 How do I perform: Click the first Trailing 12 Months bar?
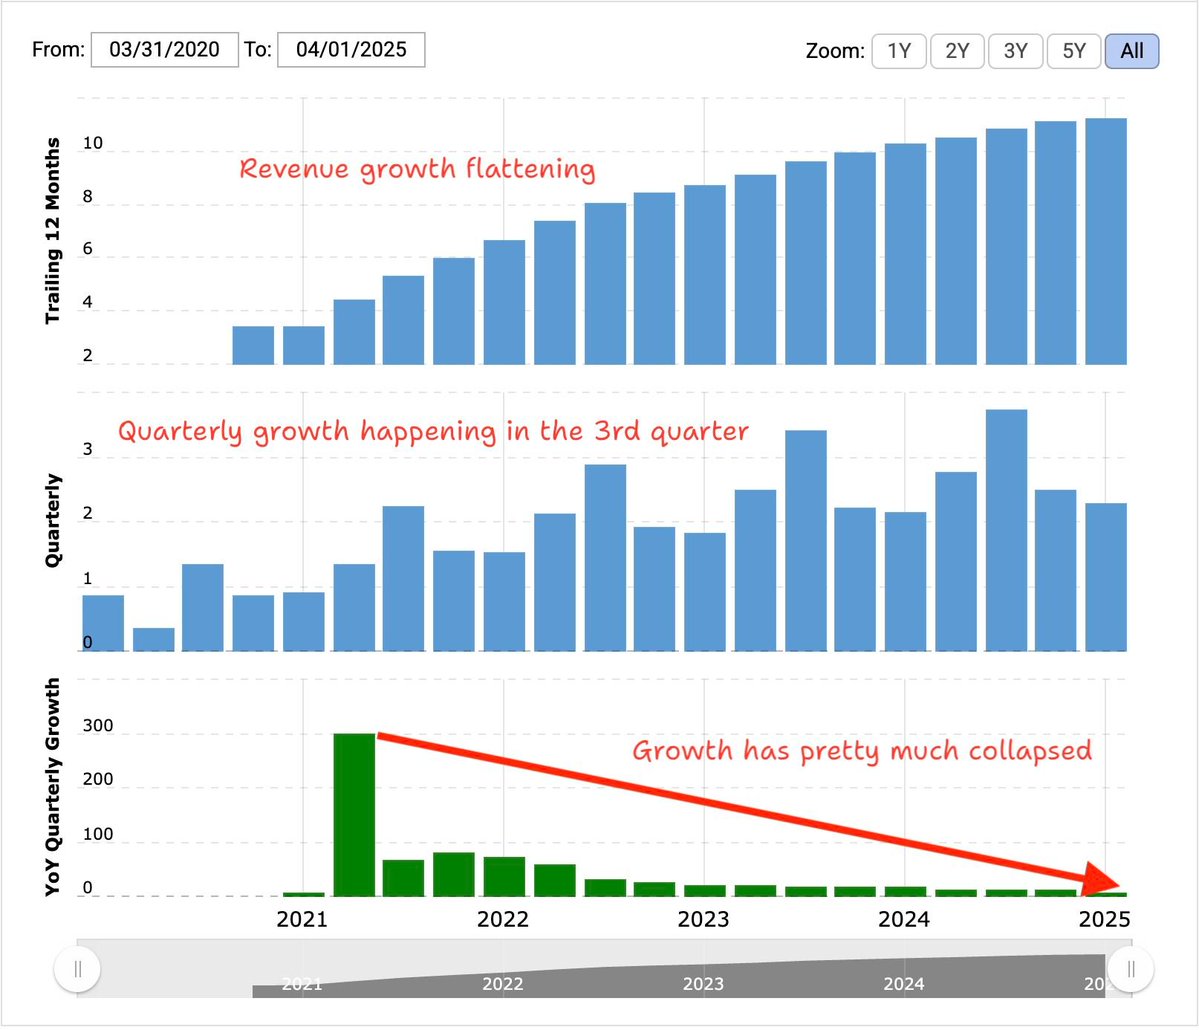point(253,345)
